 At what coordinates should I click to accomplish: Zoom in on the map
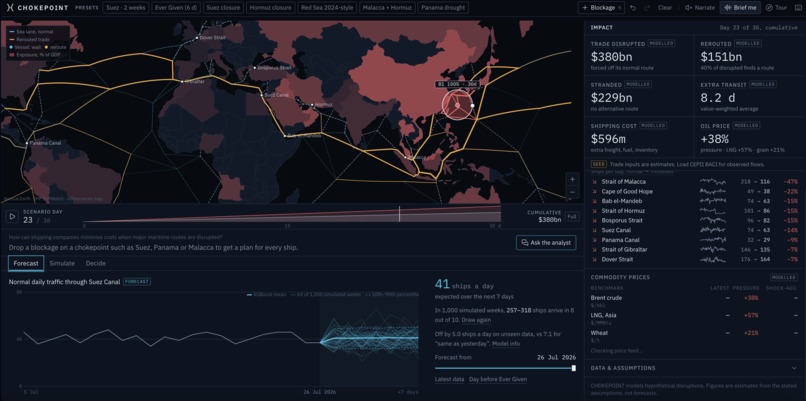tap(572, 179)
